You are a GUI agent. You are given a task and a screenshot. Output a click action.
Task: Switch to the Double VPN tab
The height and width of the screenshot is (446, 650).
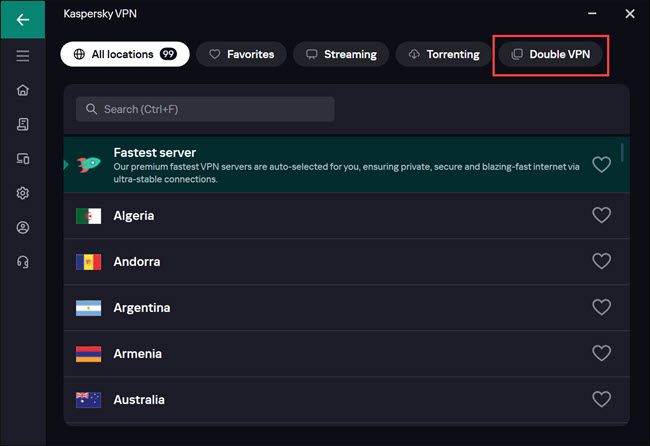551,54
